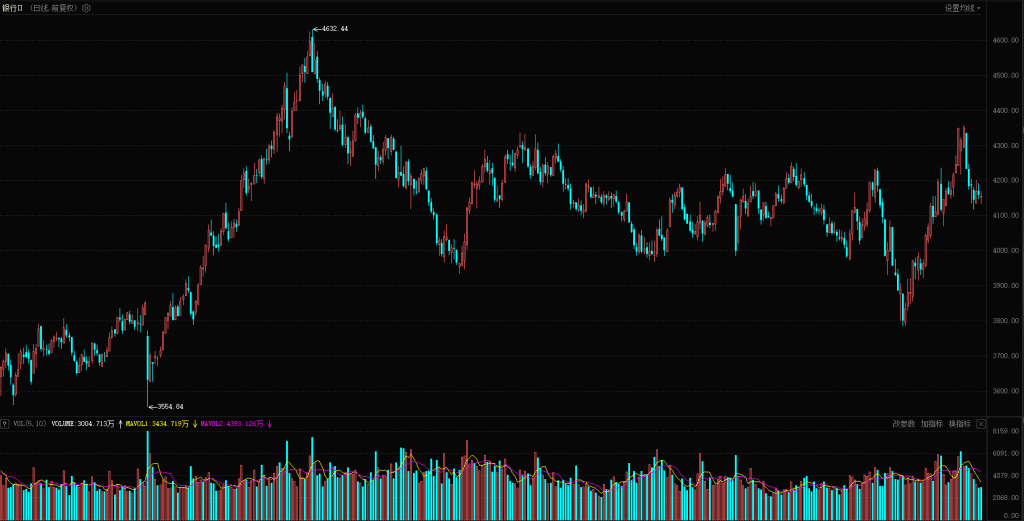
Task: Click the 2068.00 volume axis label
Action: (x=1006, y=498)
